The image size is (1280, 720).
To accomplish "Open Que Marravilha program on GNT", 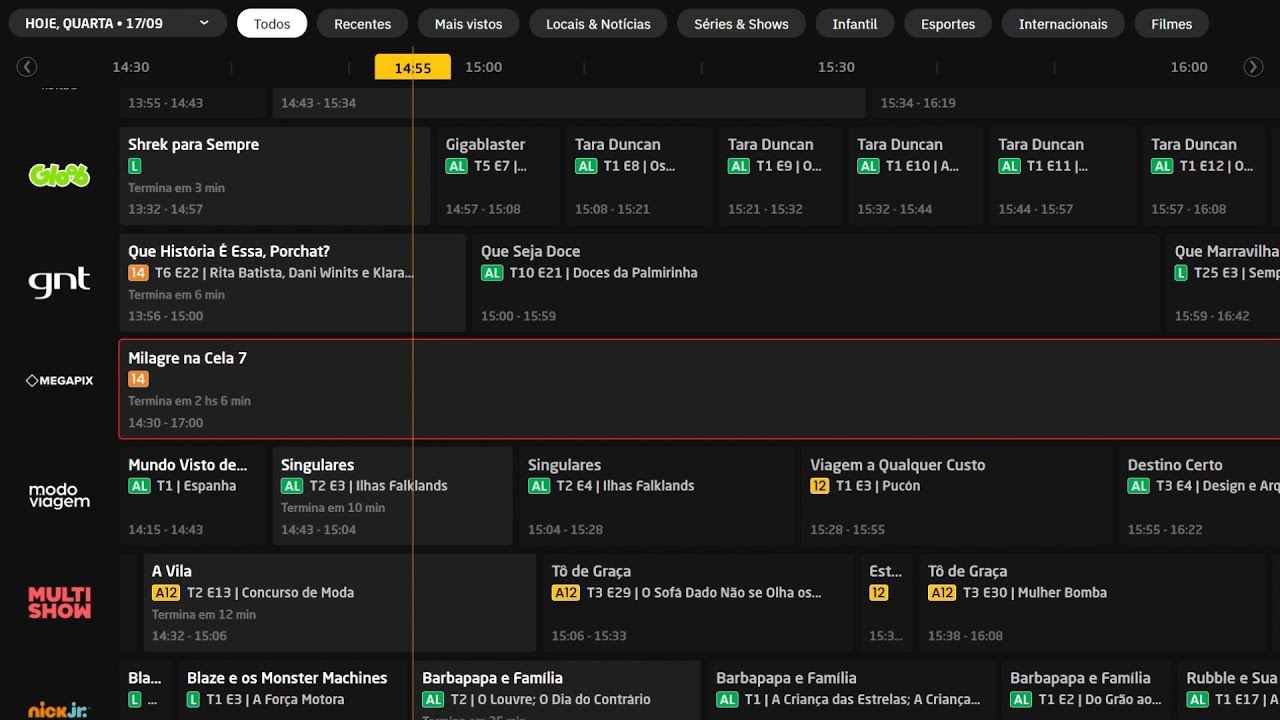I will [x=1223, y=283].
